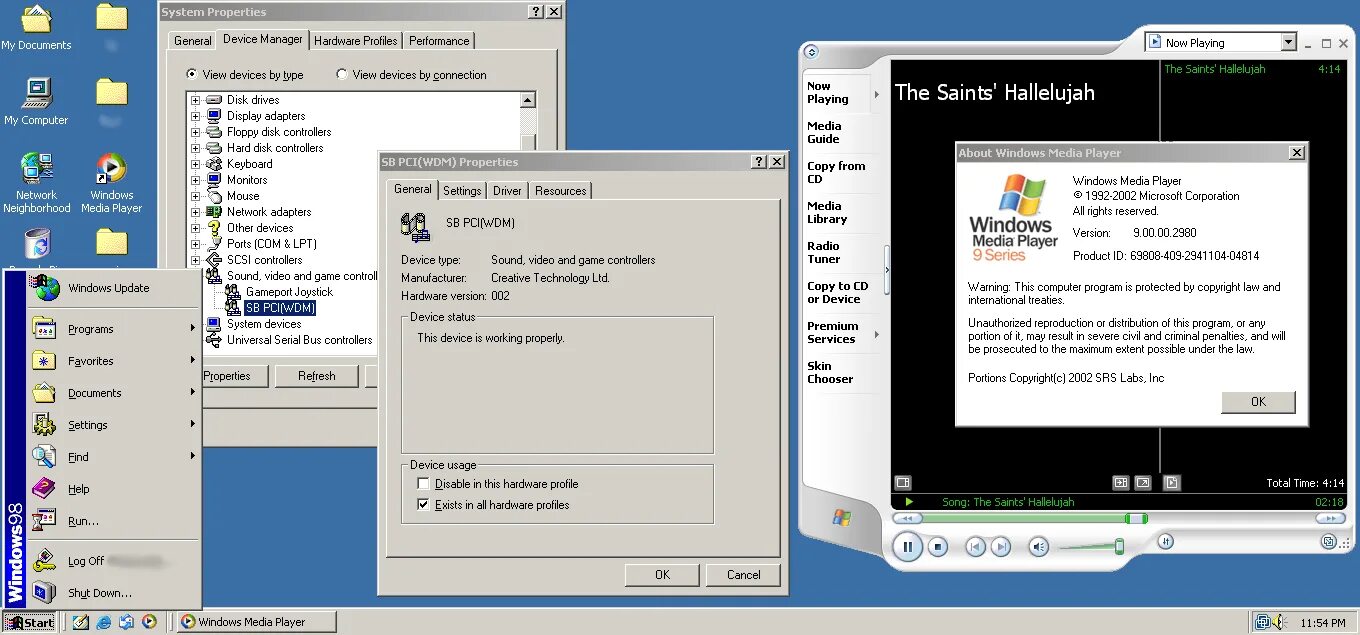Dismiss the About dialog with OK
1360x635 pixels.
click(x=1257, y=402)
